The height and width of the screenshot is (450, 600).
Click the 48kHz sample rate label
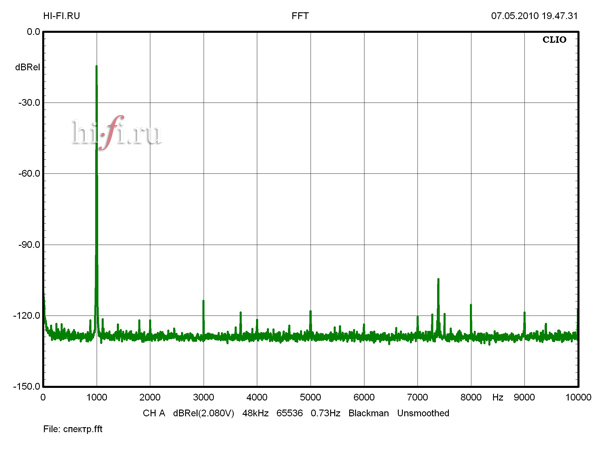pyautogui.click(x=257, y=413)
